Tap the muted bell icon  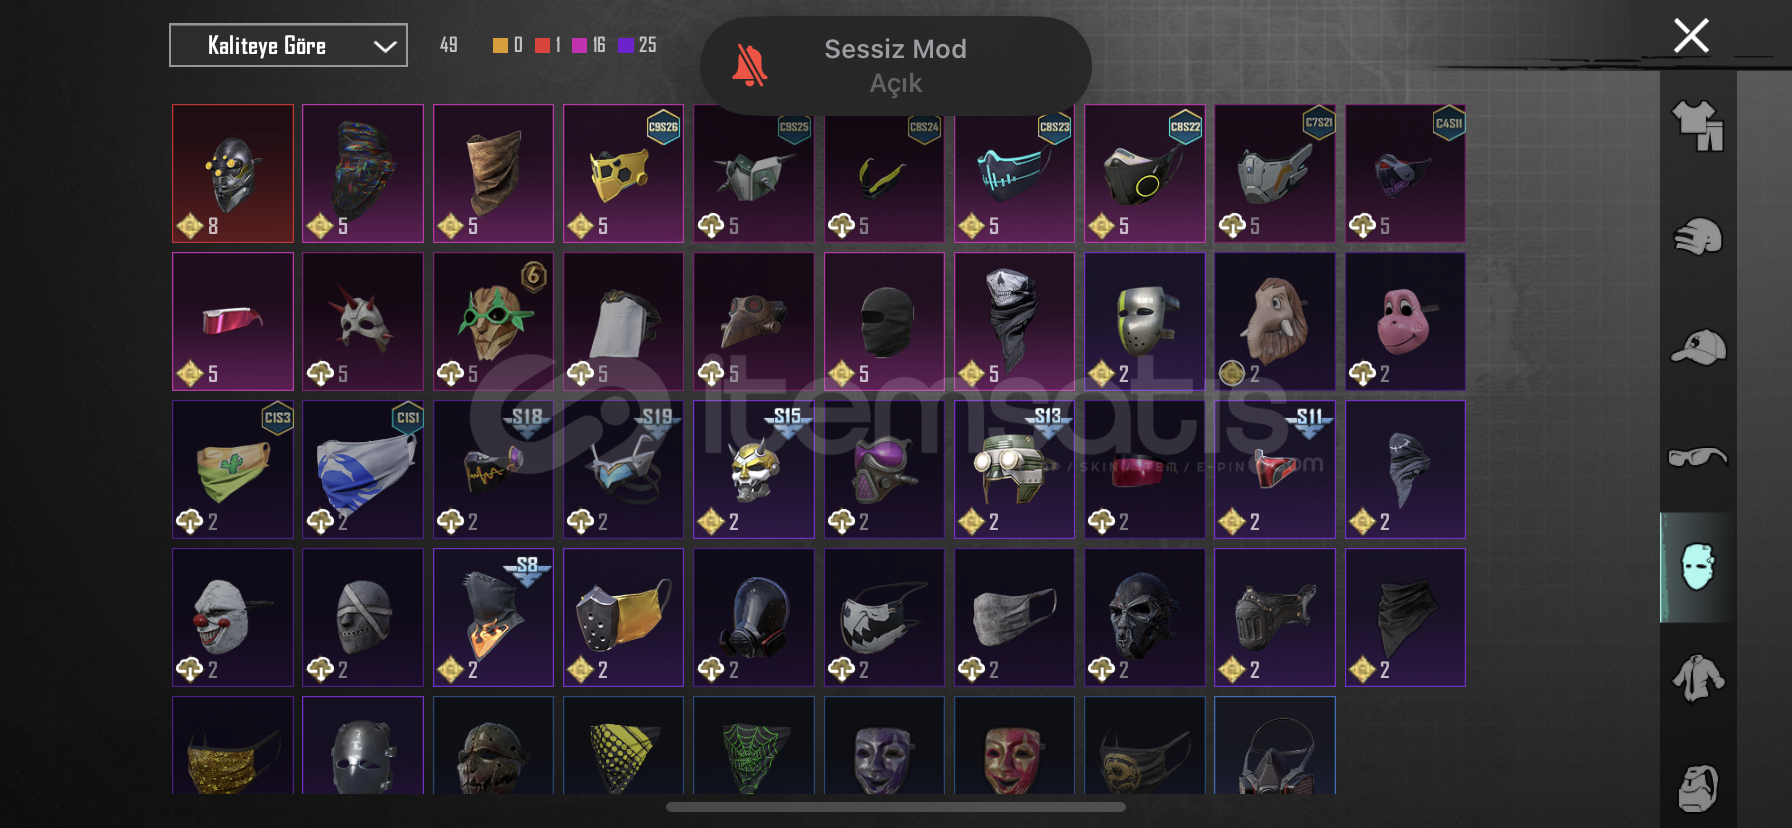(x=750, y=65)
